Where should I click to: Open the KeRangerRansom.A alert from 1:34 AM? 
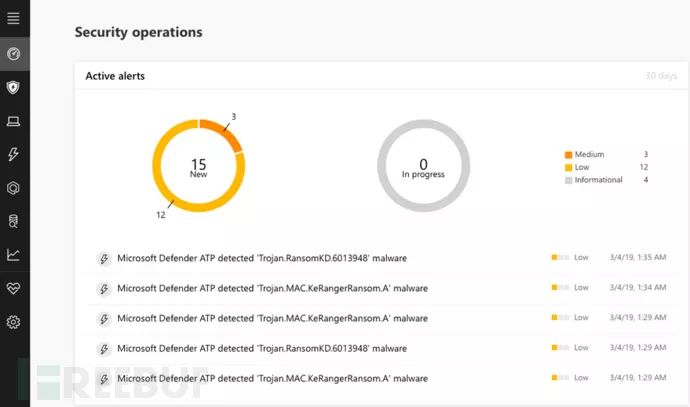pos(272,288)
